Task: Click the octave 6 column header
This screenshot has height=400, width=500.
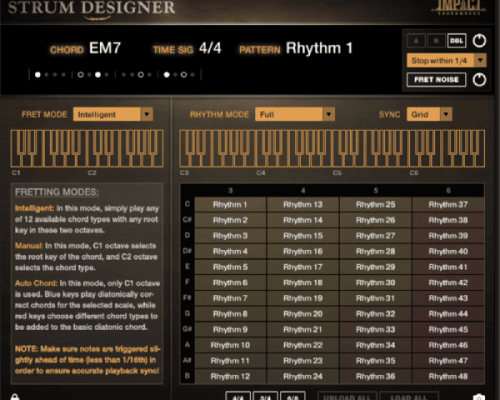Action: tap(448, 190)
